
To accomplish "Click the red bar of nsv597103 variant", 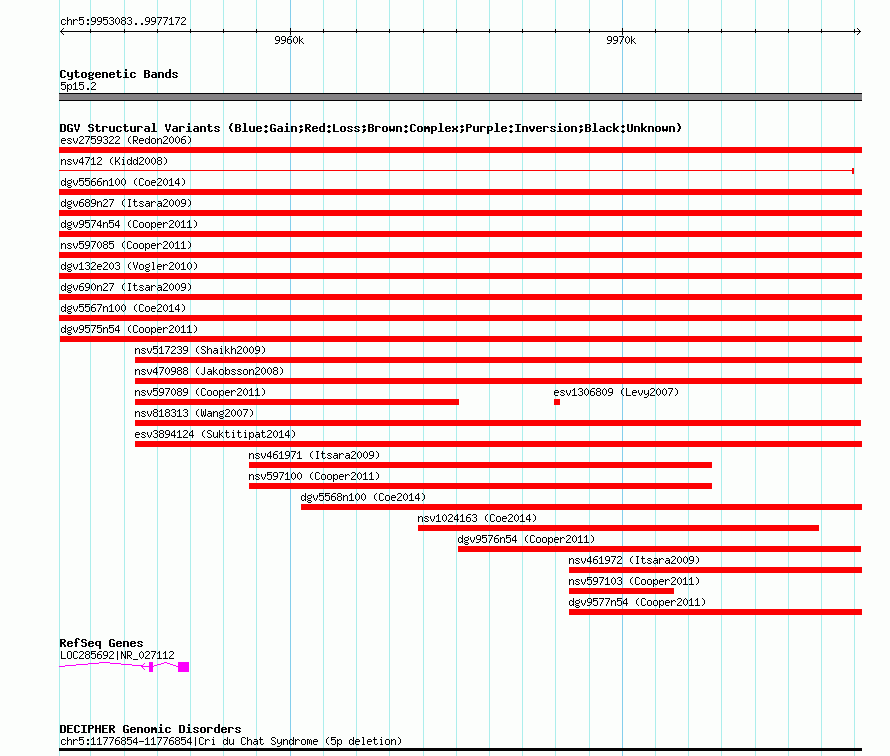I will pyautogui.click(x=621, y=591).
